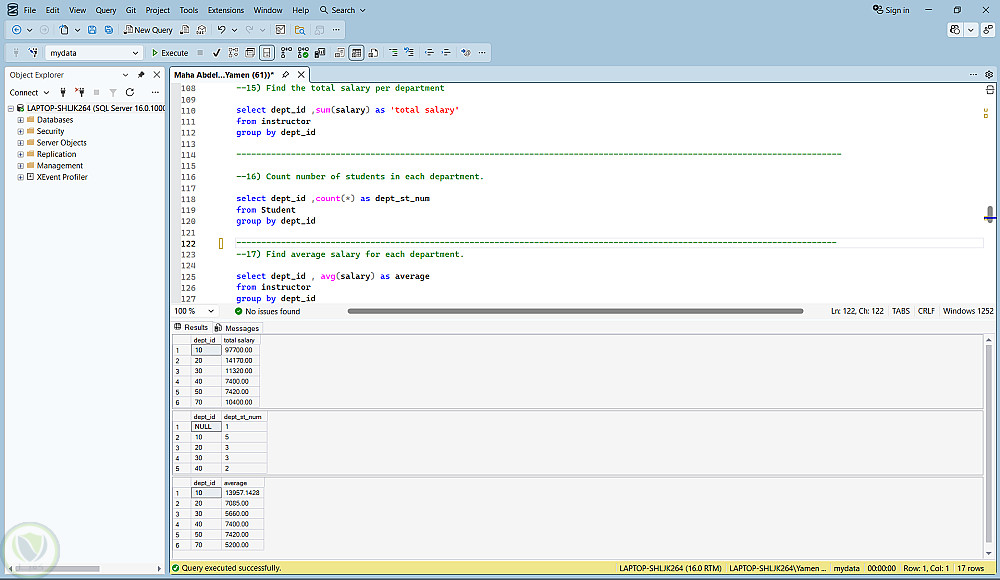Viewport: 1000px width, 580px height.
Task: Open the Query menu
Action: [x=106, y=10]
